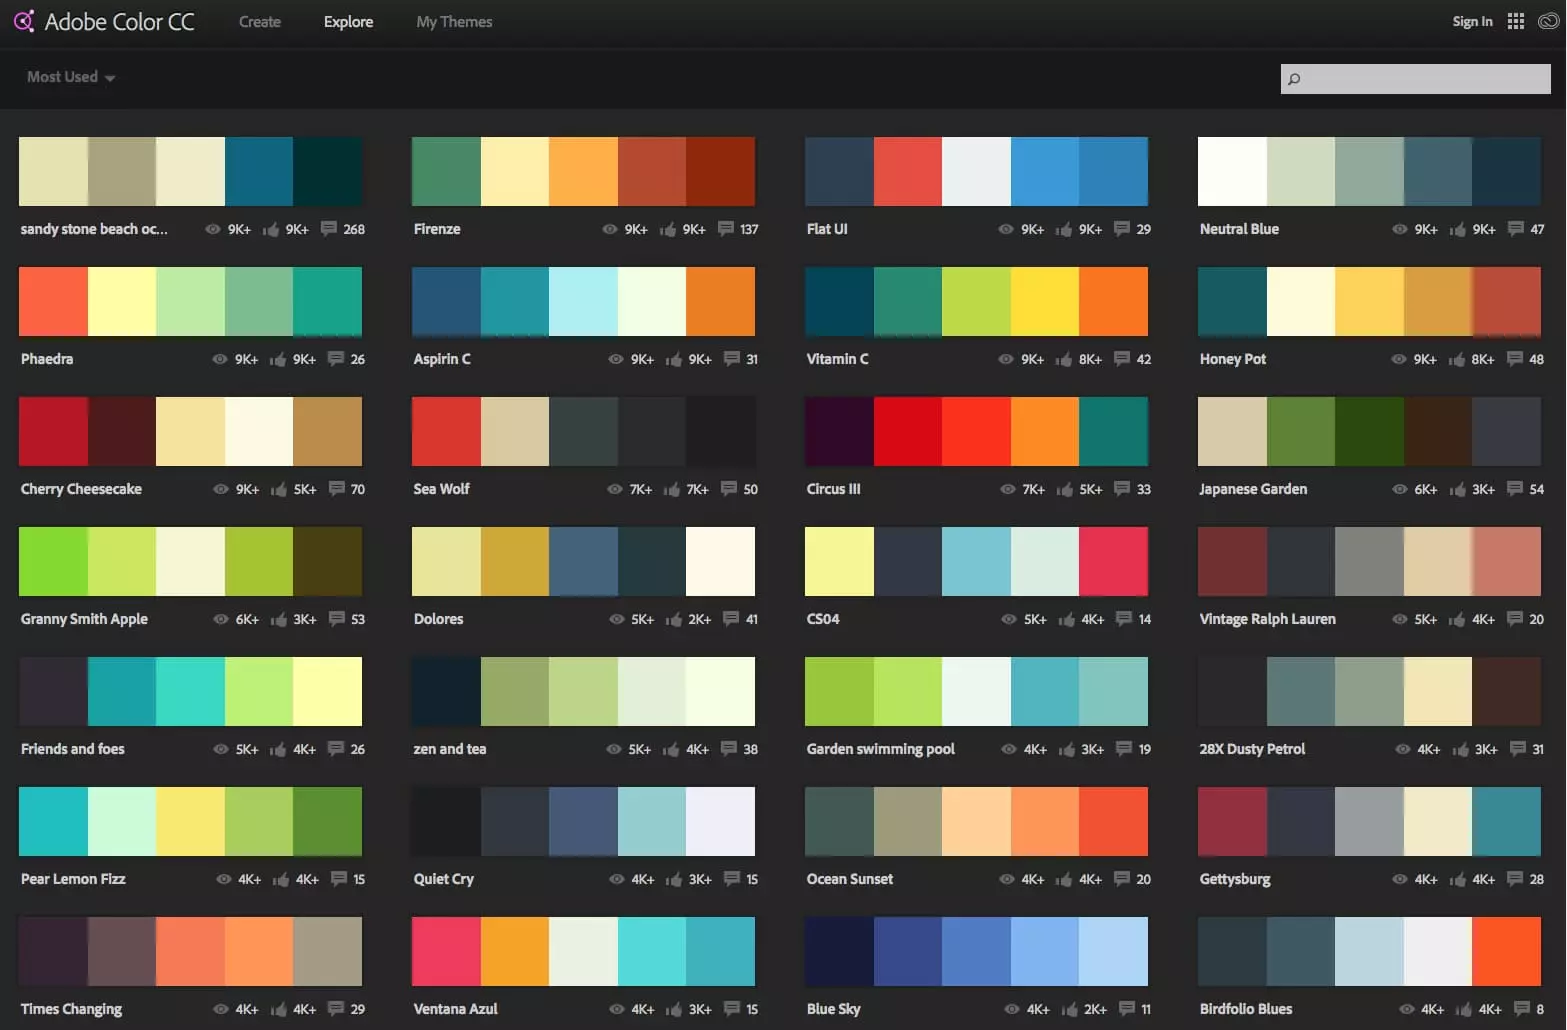Click the Creative Cloud icon

1548,21
